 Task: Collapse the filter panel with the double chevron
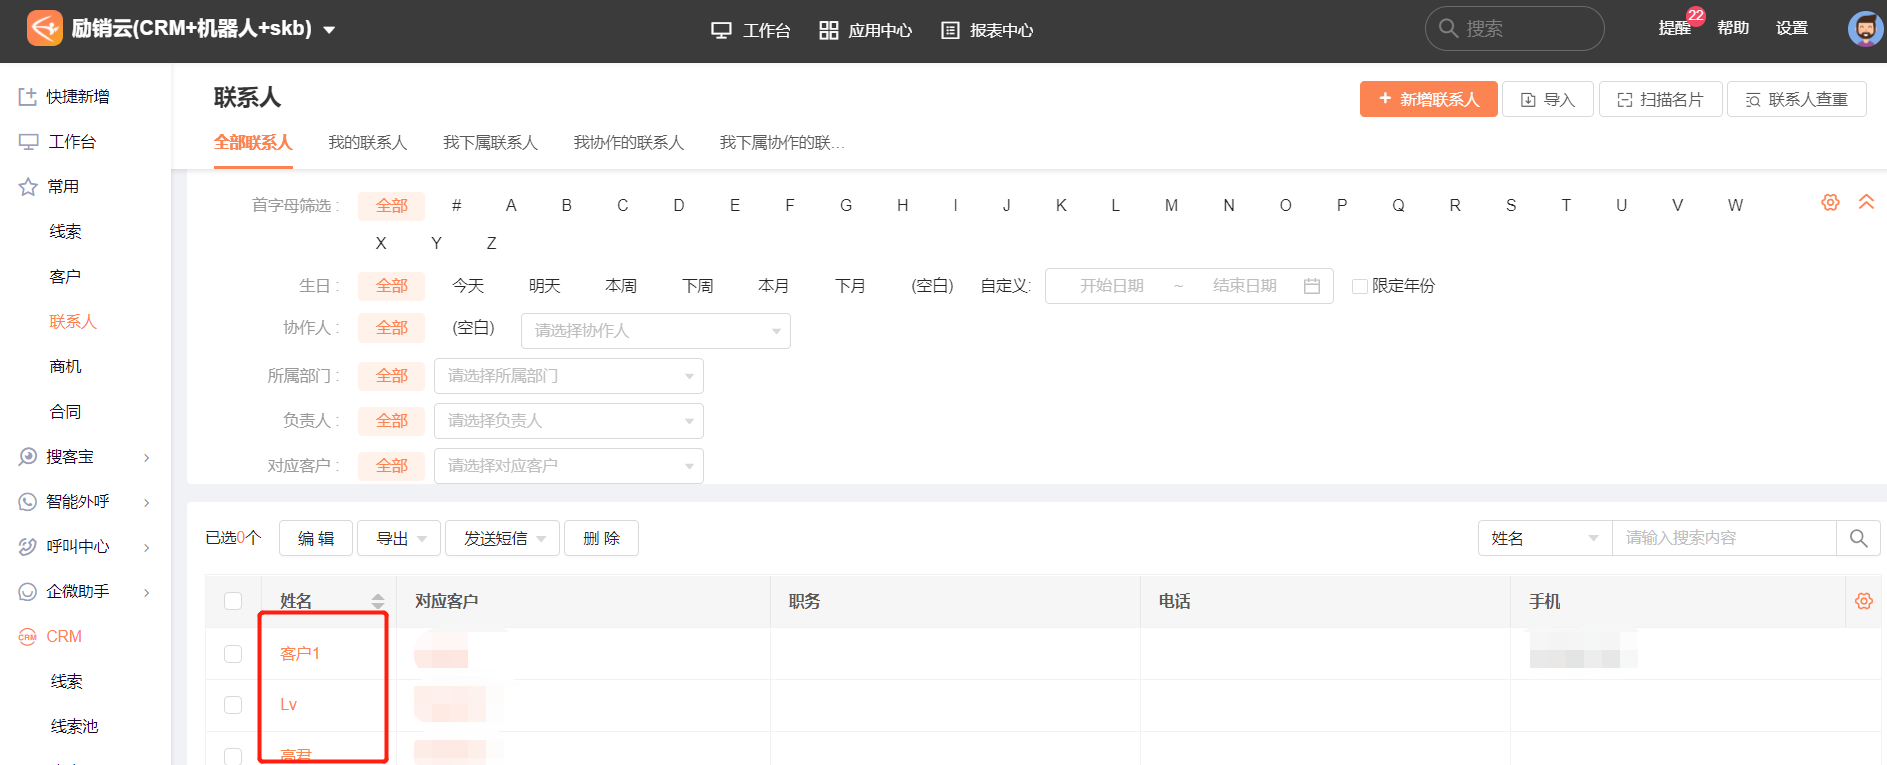(x=1866, y=202)
